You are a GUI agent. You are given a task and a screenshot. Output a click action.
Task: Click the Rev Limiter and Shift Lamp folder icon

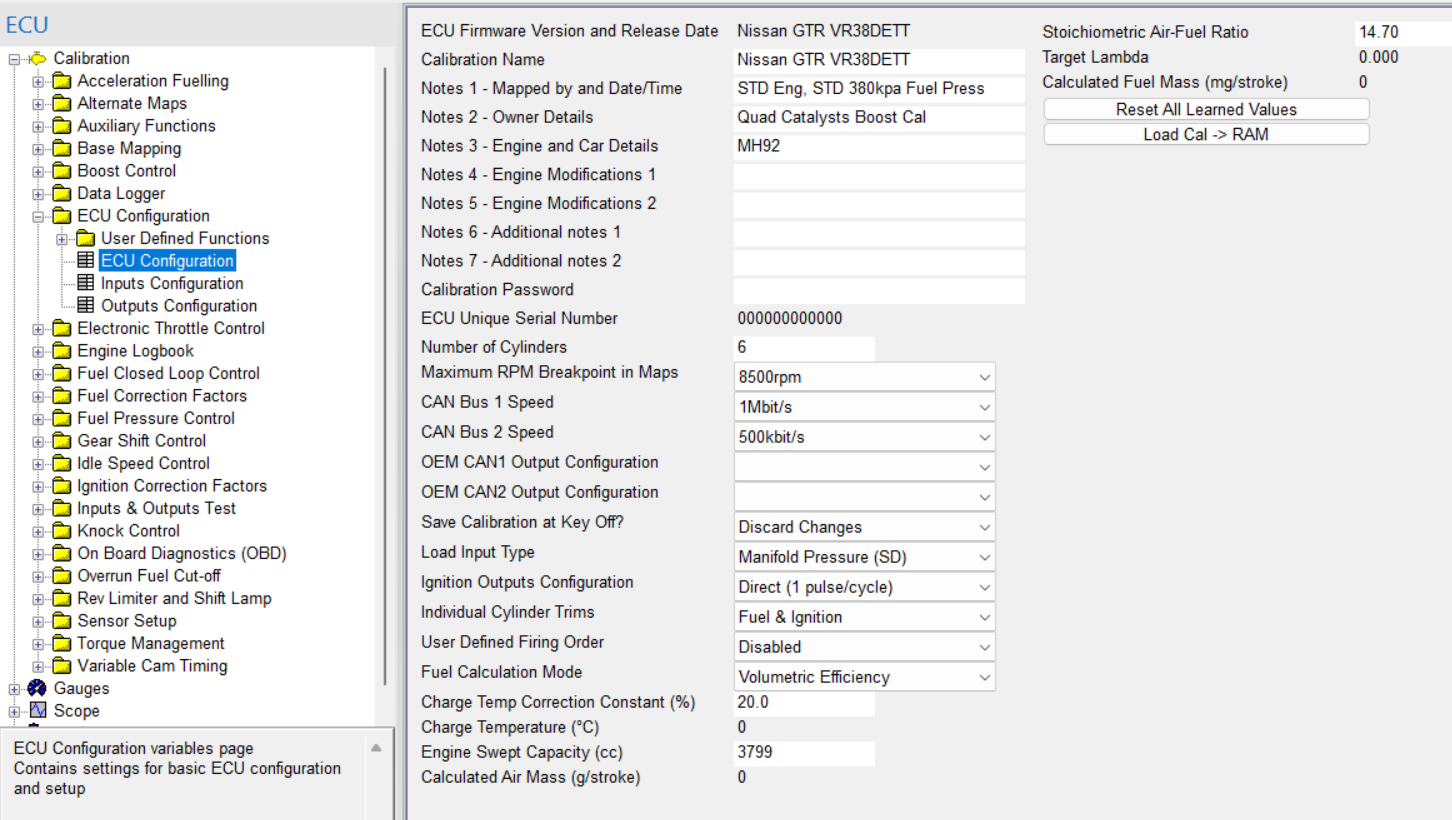coord(62,599)
